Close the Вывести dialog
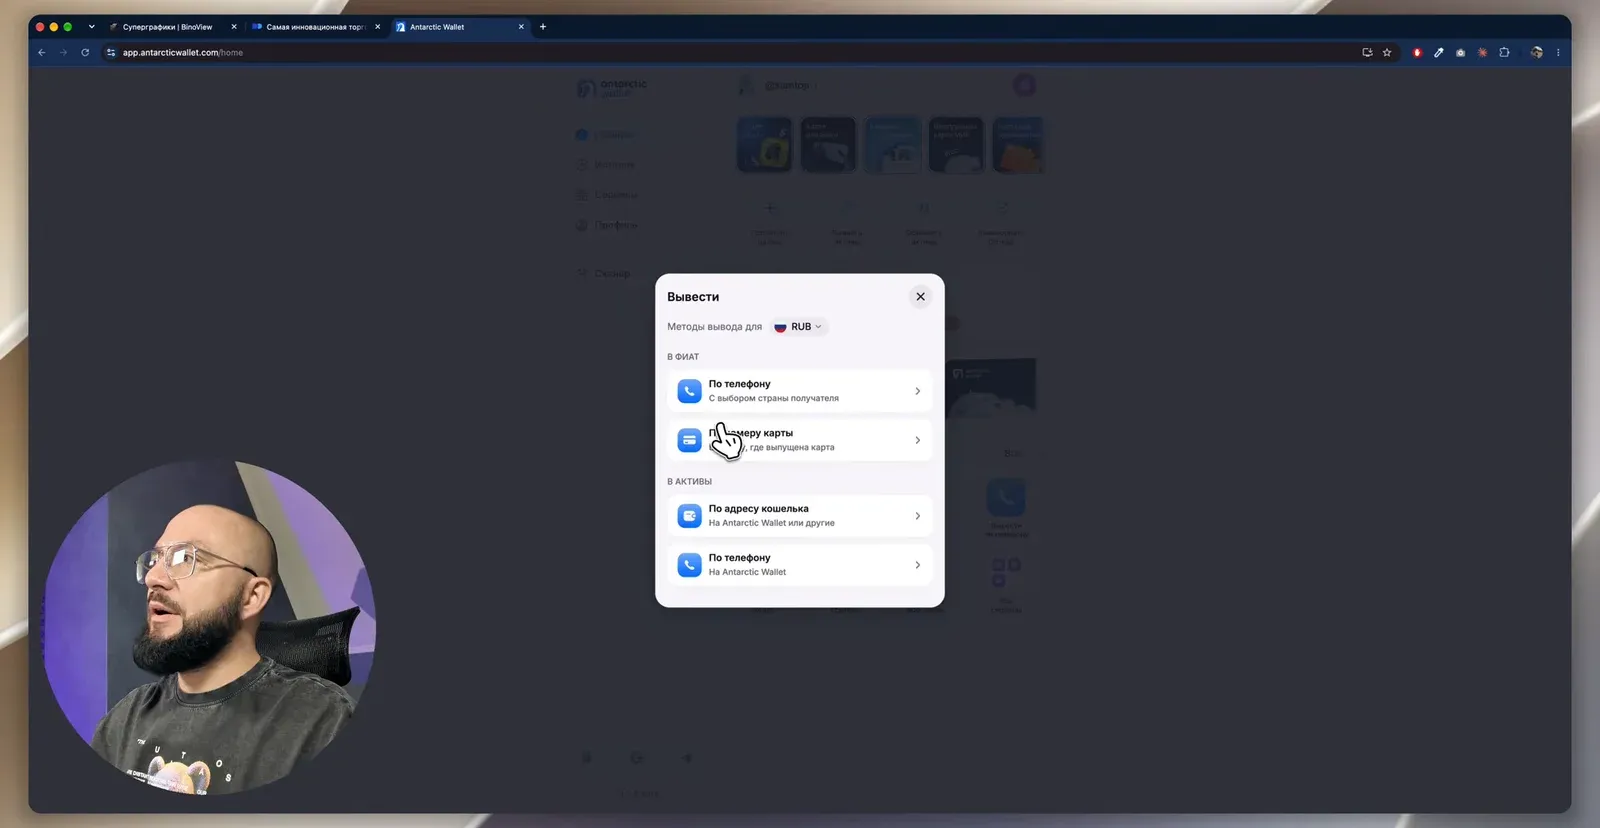Image resolution: width=1600 pixels, height=828 pixels. tap(920, 297)
